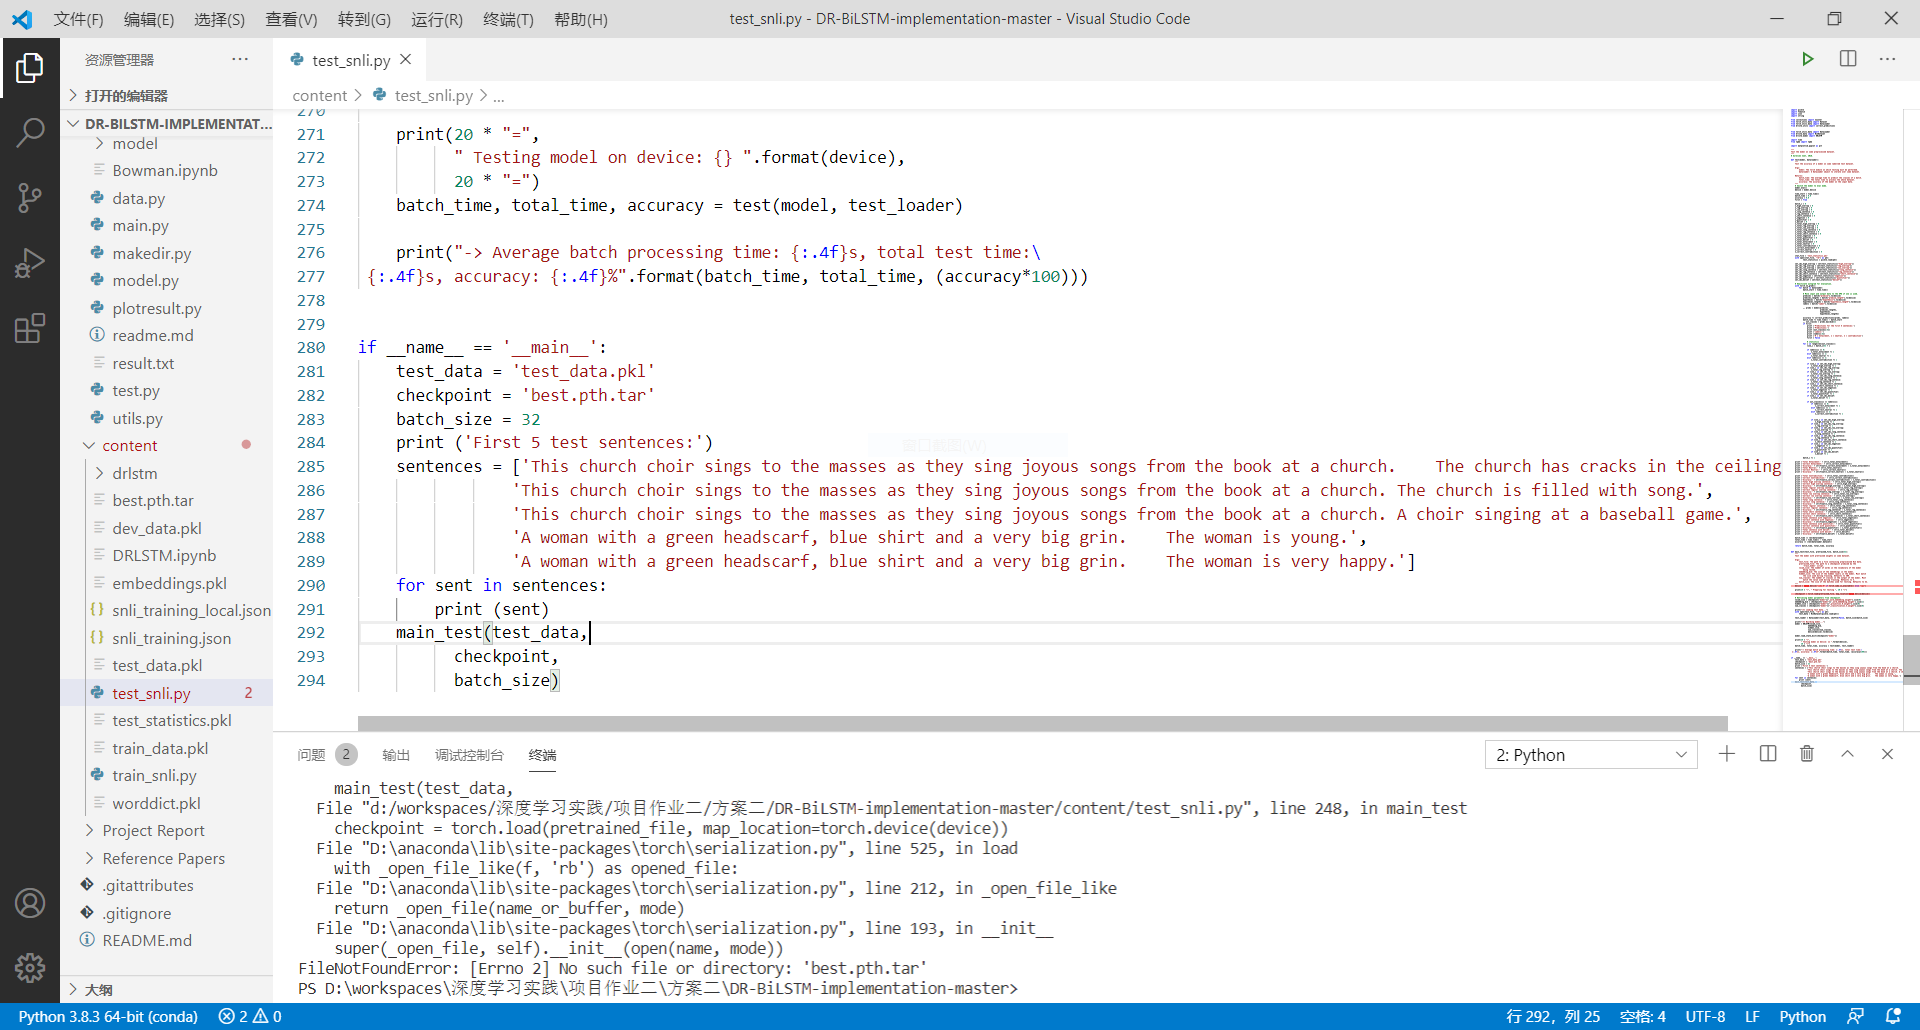Click content in the breadcrumb path
1920x1030 pixels.
coord(320,95)
